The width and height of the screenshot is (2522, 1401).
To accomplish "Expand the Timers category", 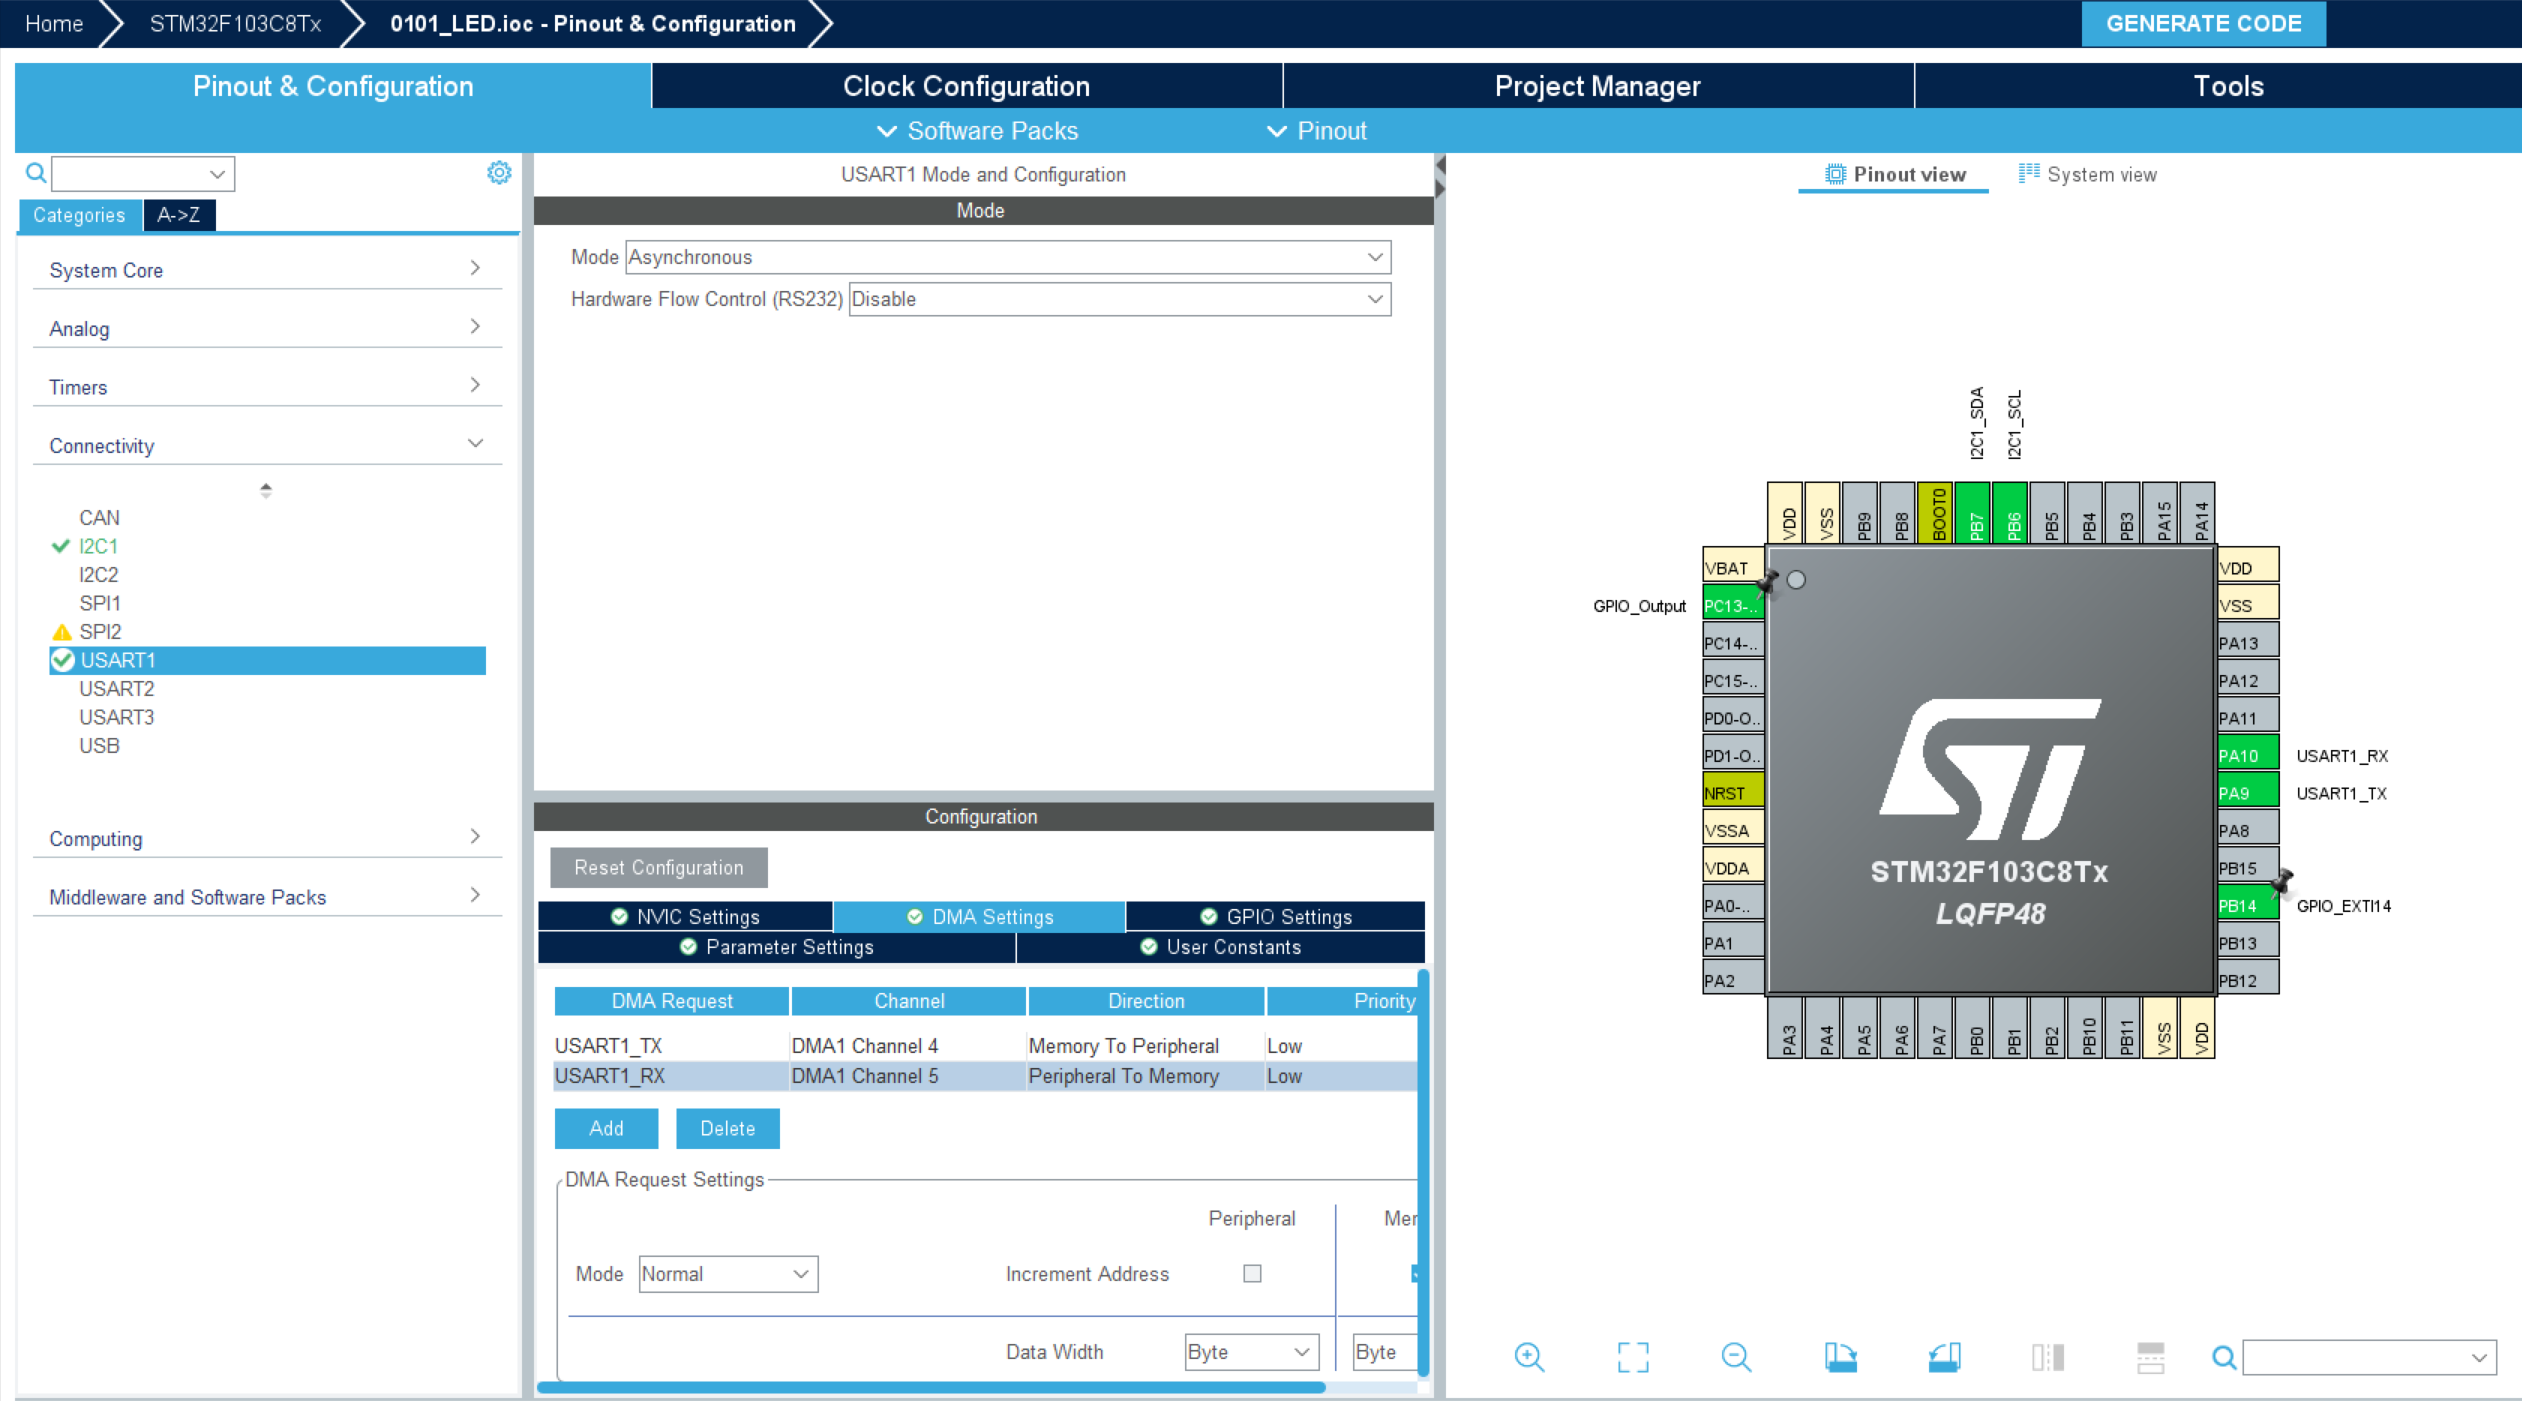I will point(267,387).
